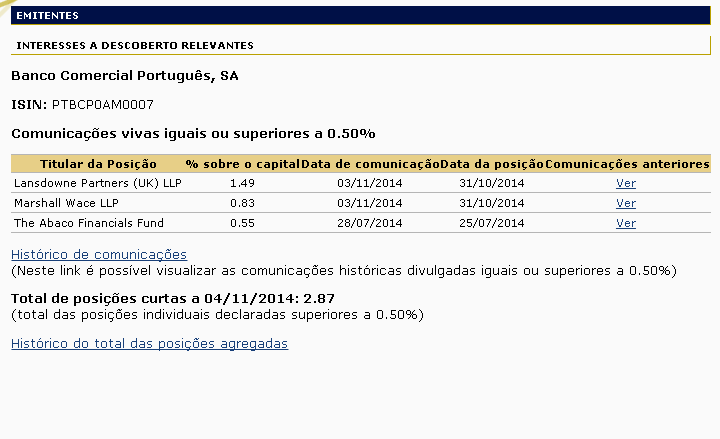
Task: Click the Neste link é possível note
Action: [344, 270]
